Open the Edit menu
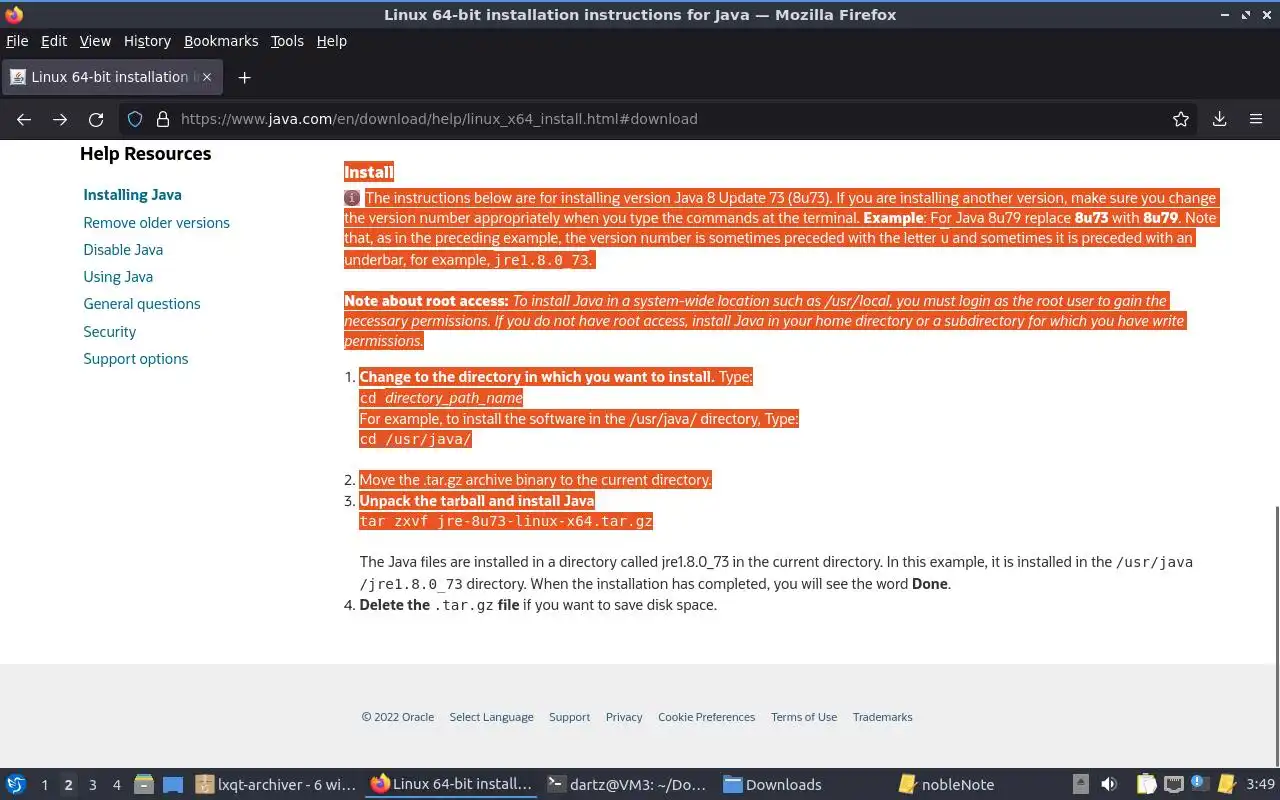Screen dimensions: 1280x800 54,41
